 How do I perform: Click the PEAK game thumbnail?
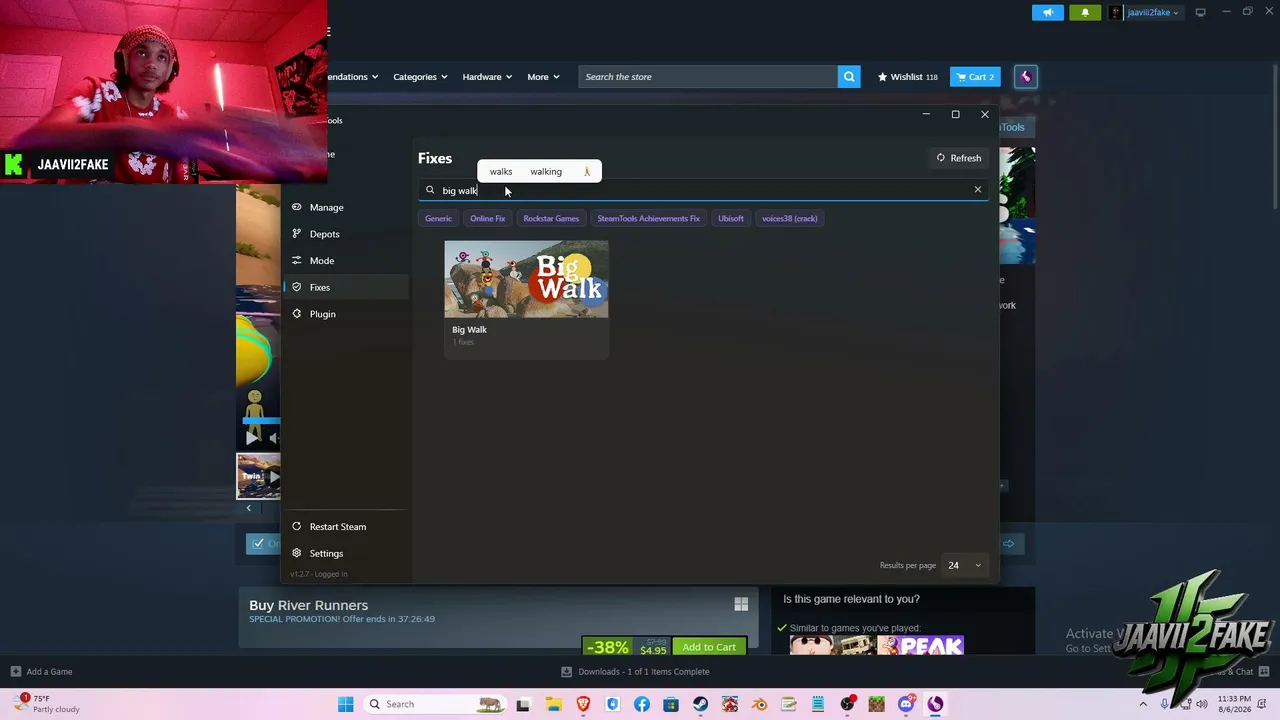coord(920,646)
